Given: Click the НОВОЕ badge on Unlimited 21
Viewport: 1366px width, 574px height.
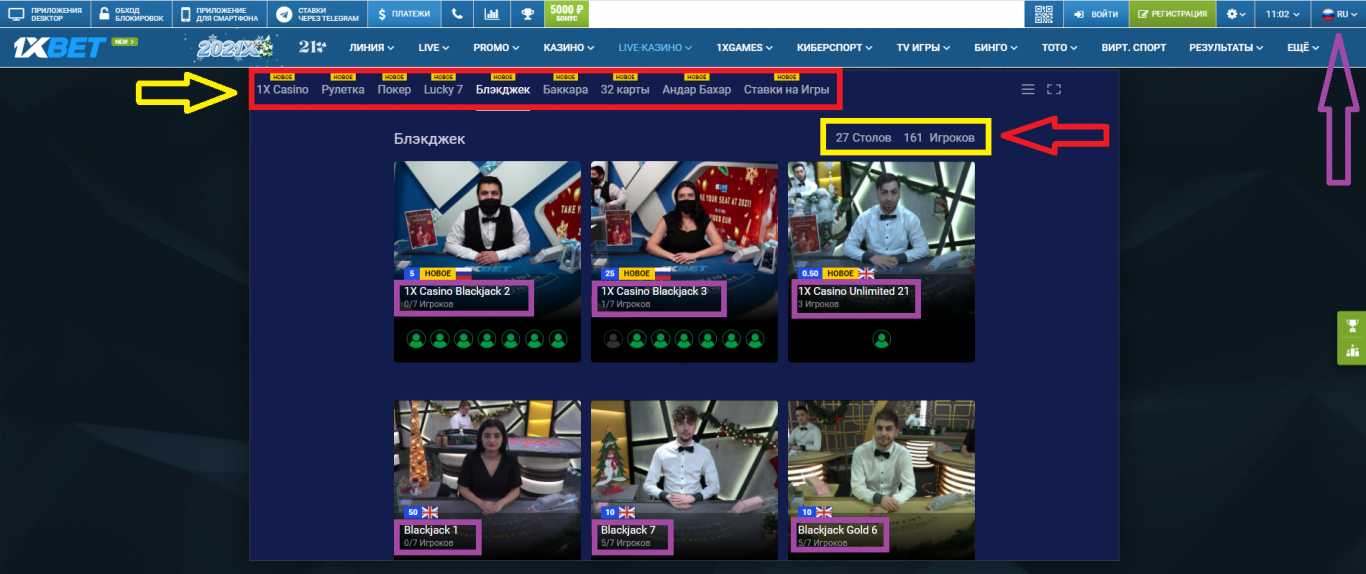Looking at the screenshot, I should [841, 273].
